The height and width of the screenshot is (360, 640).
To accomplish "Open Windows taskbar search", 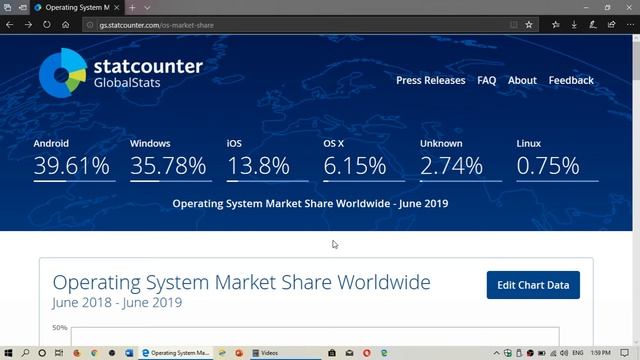I will [25, 353].
